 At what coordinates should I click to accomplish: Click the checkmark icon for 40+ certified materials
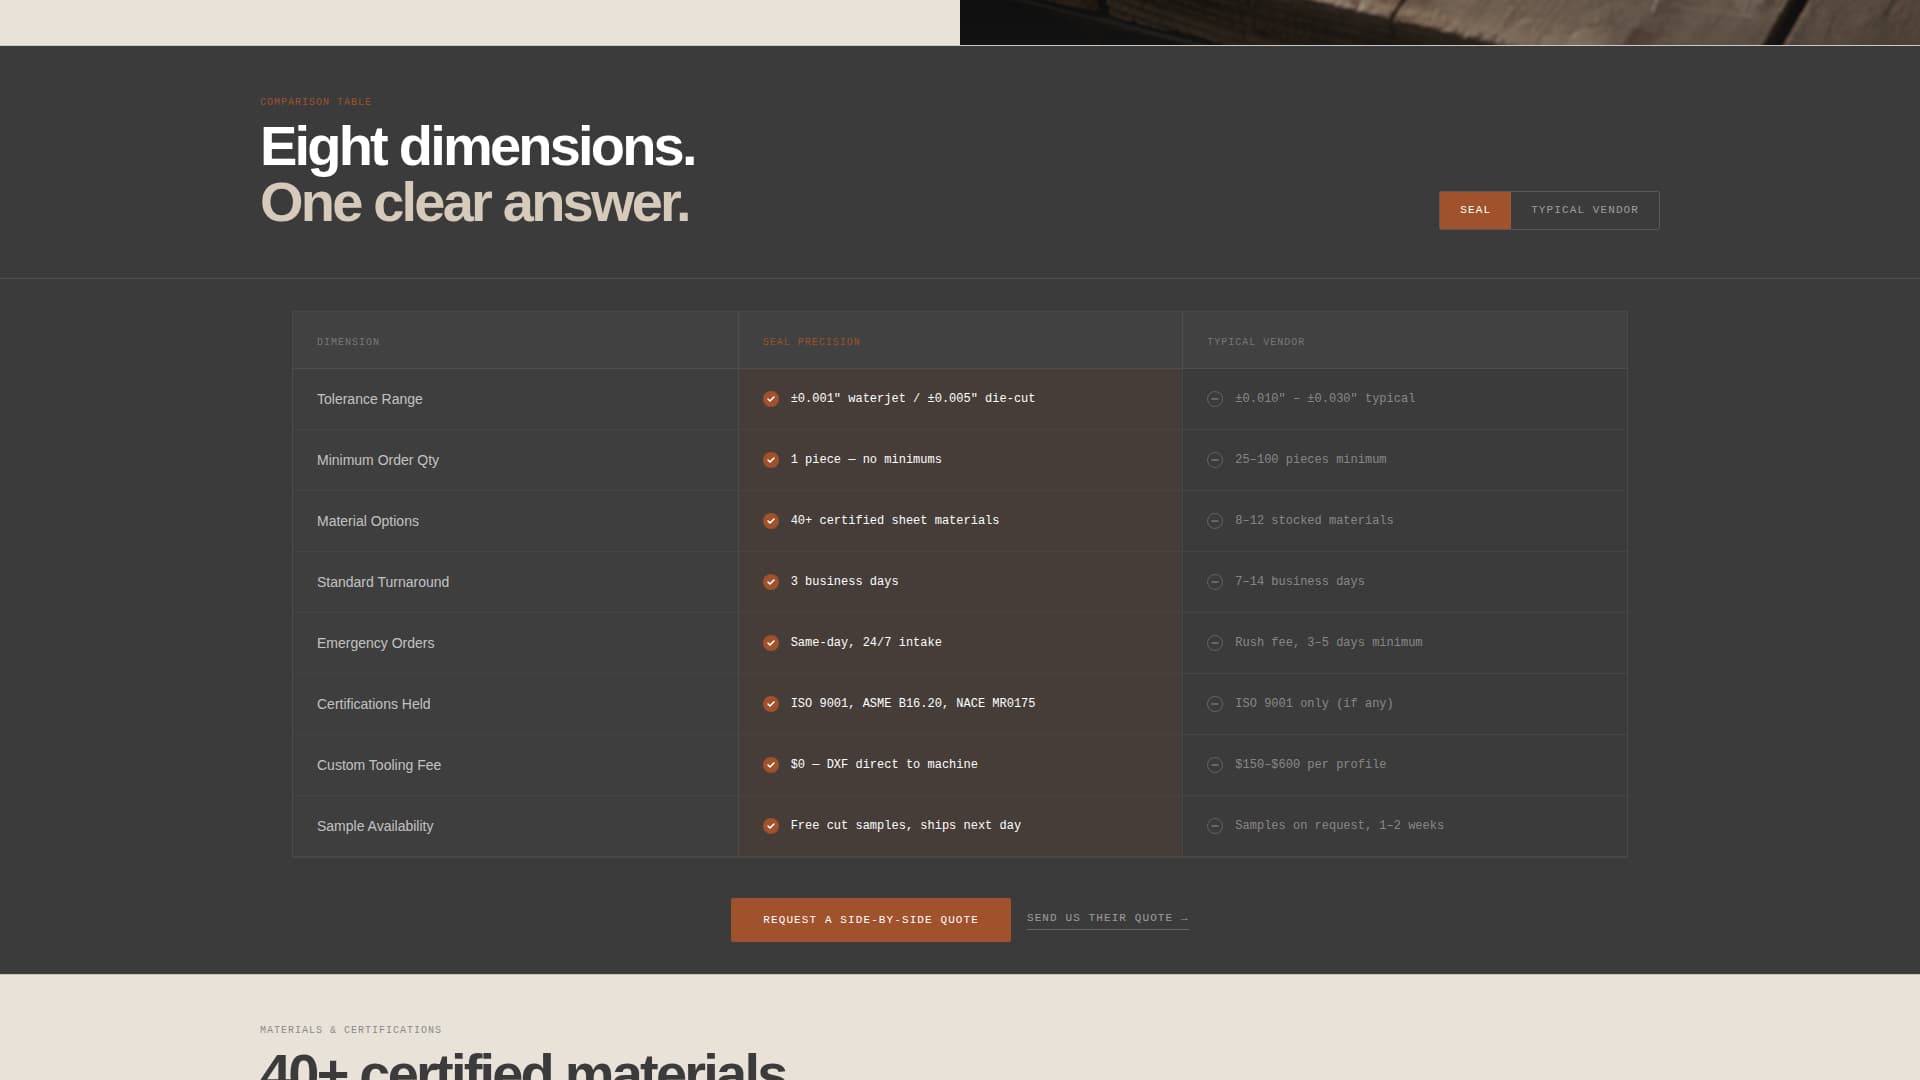[770, 521]
